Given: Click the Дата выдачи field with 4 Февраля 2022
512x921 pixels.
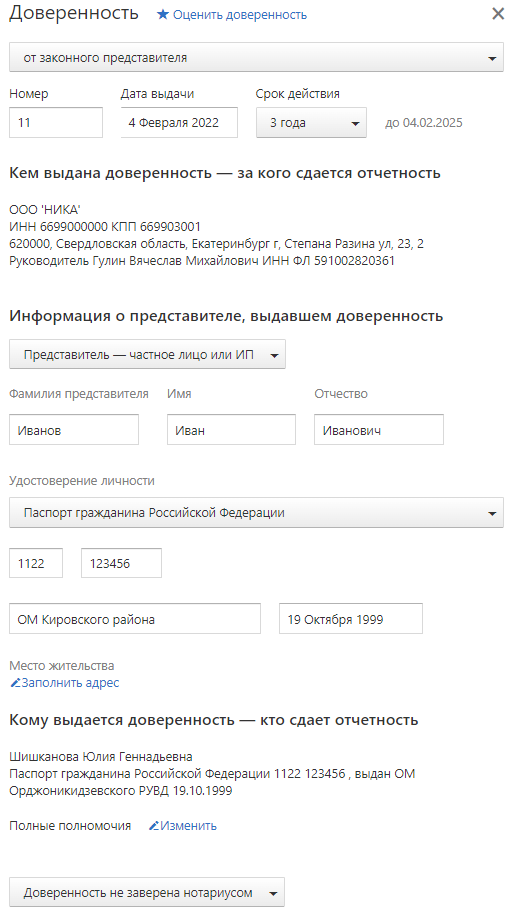Looking at the screenshot, I should click(179, 123).
